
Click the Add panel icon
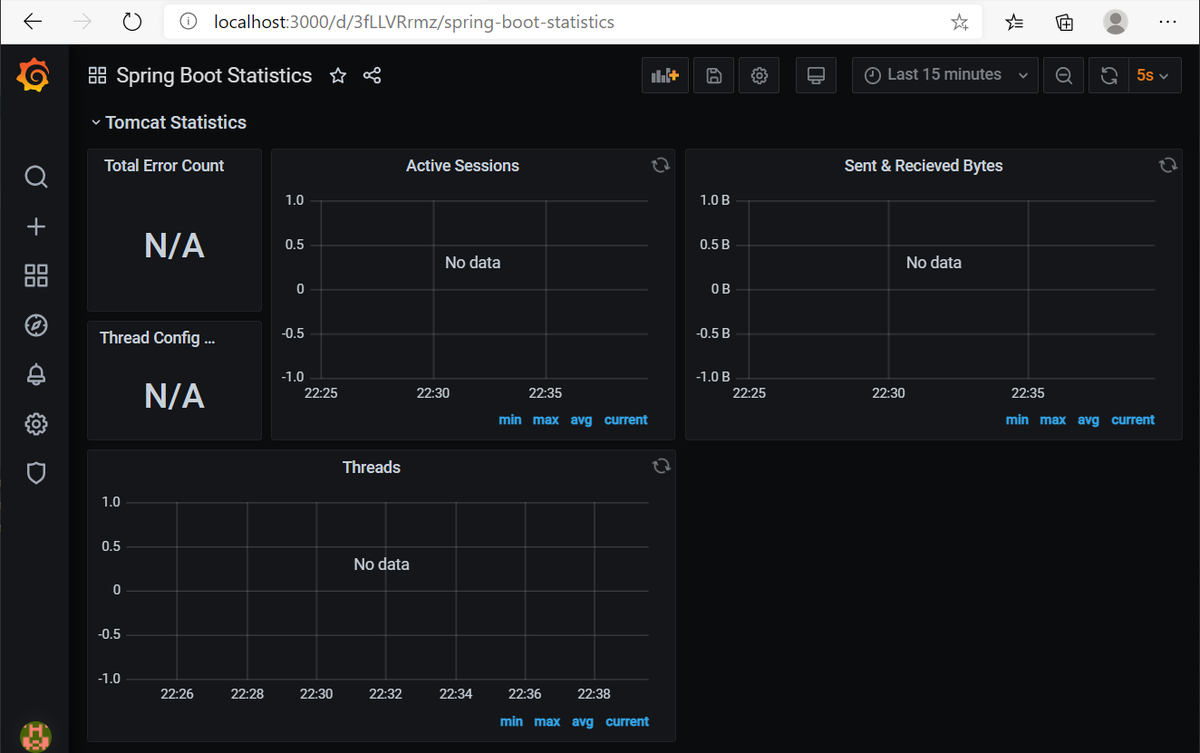pos(665,75)
